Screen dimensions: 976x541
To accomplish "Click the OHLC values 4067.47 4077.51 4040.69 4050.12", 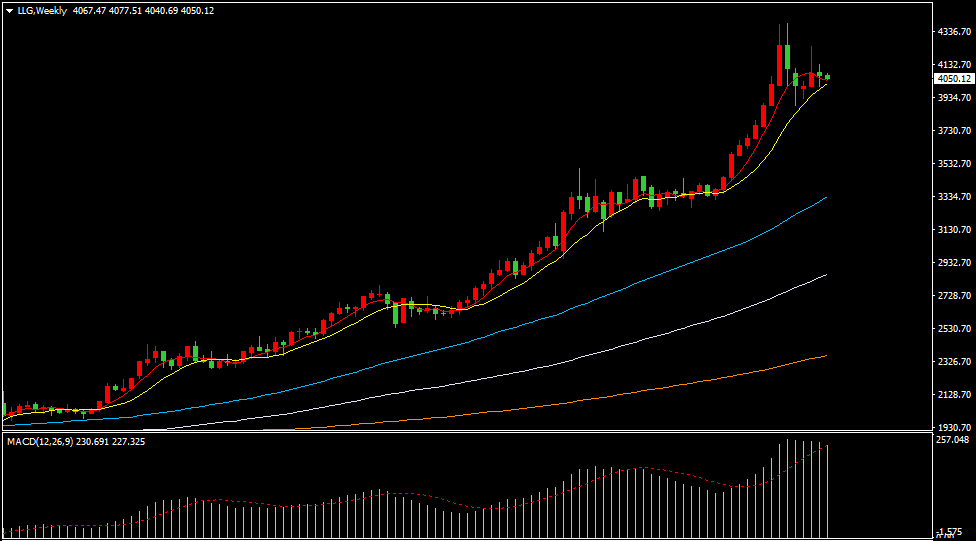I will tap(143, 11).
